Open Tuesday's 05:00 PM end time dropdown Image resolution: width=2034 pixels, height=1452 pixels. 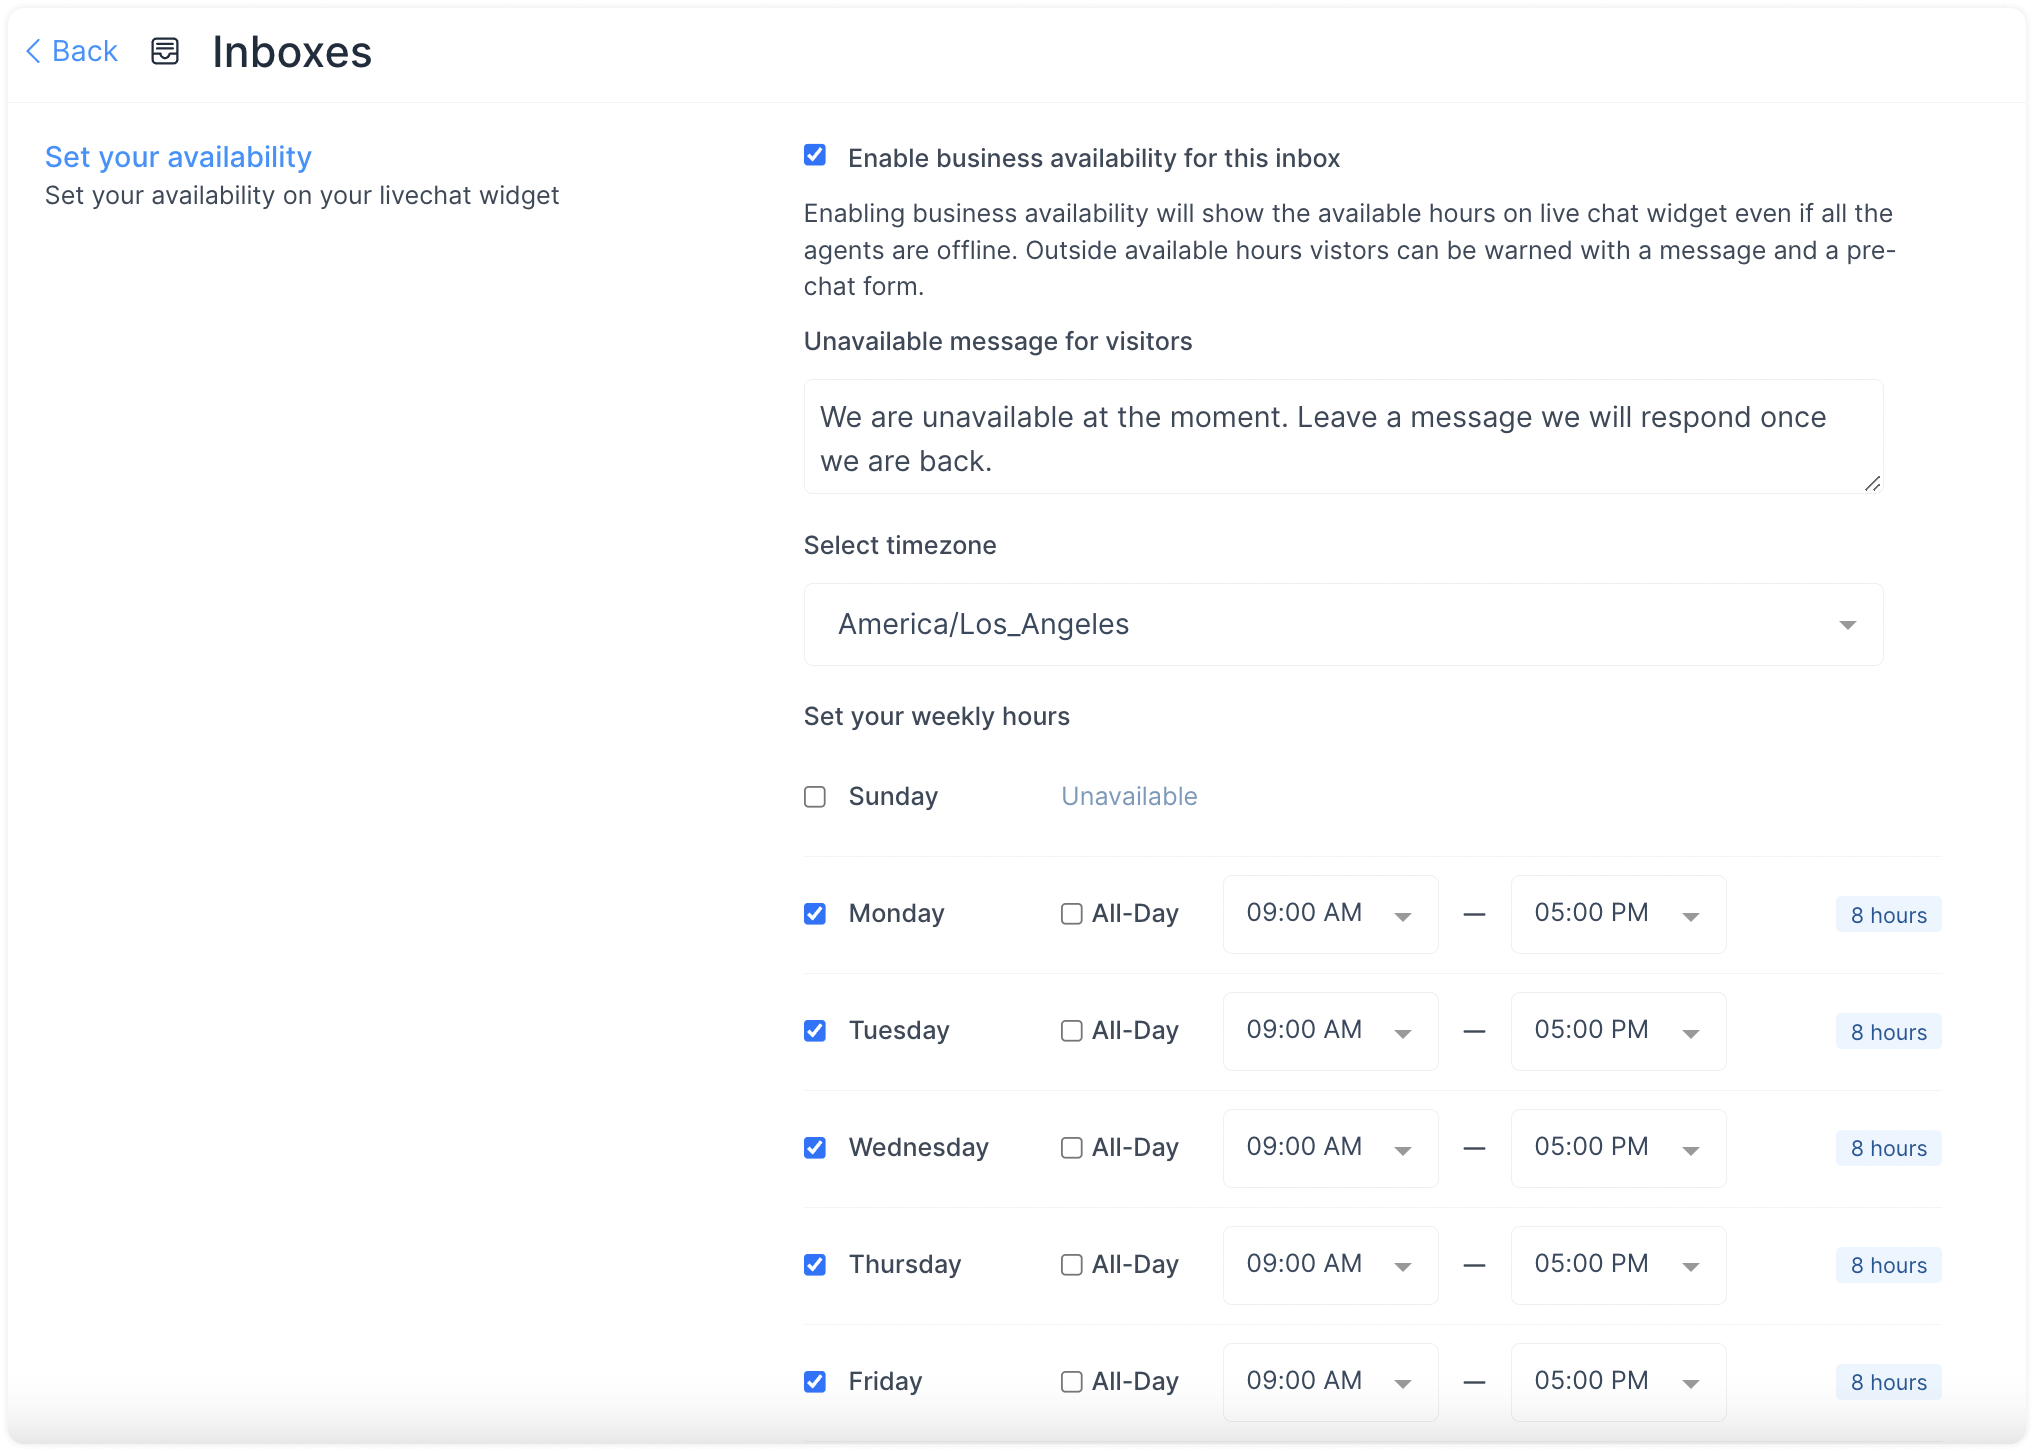pyautogui.click(x=1618, y=1031)
